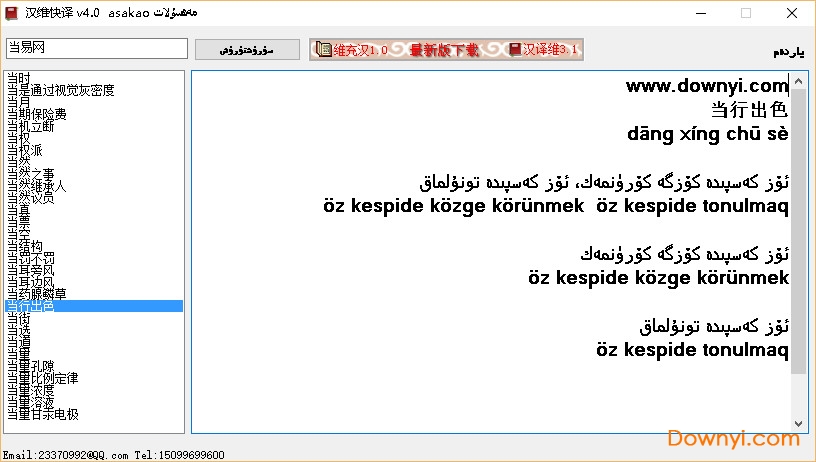Click scroll up arrow of result pane
The height and width of the screenshot is (462, 816).
coord(798,79)
